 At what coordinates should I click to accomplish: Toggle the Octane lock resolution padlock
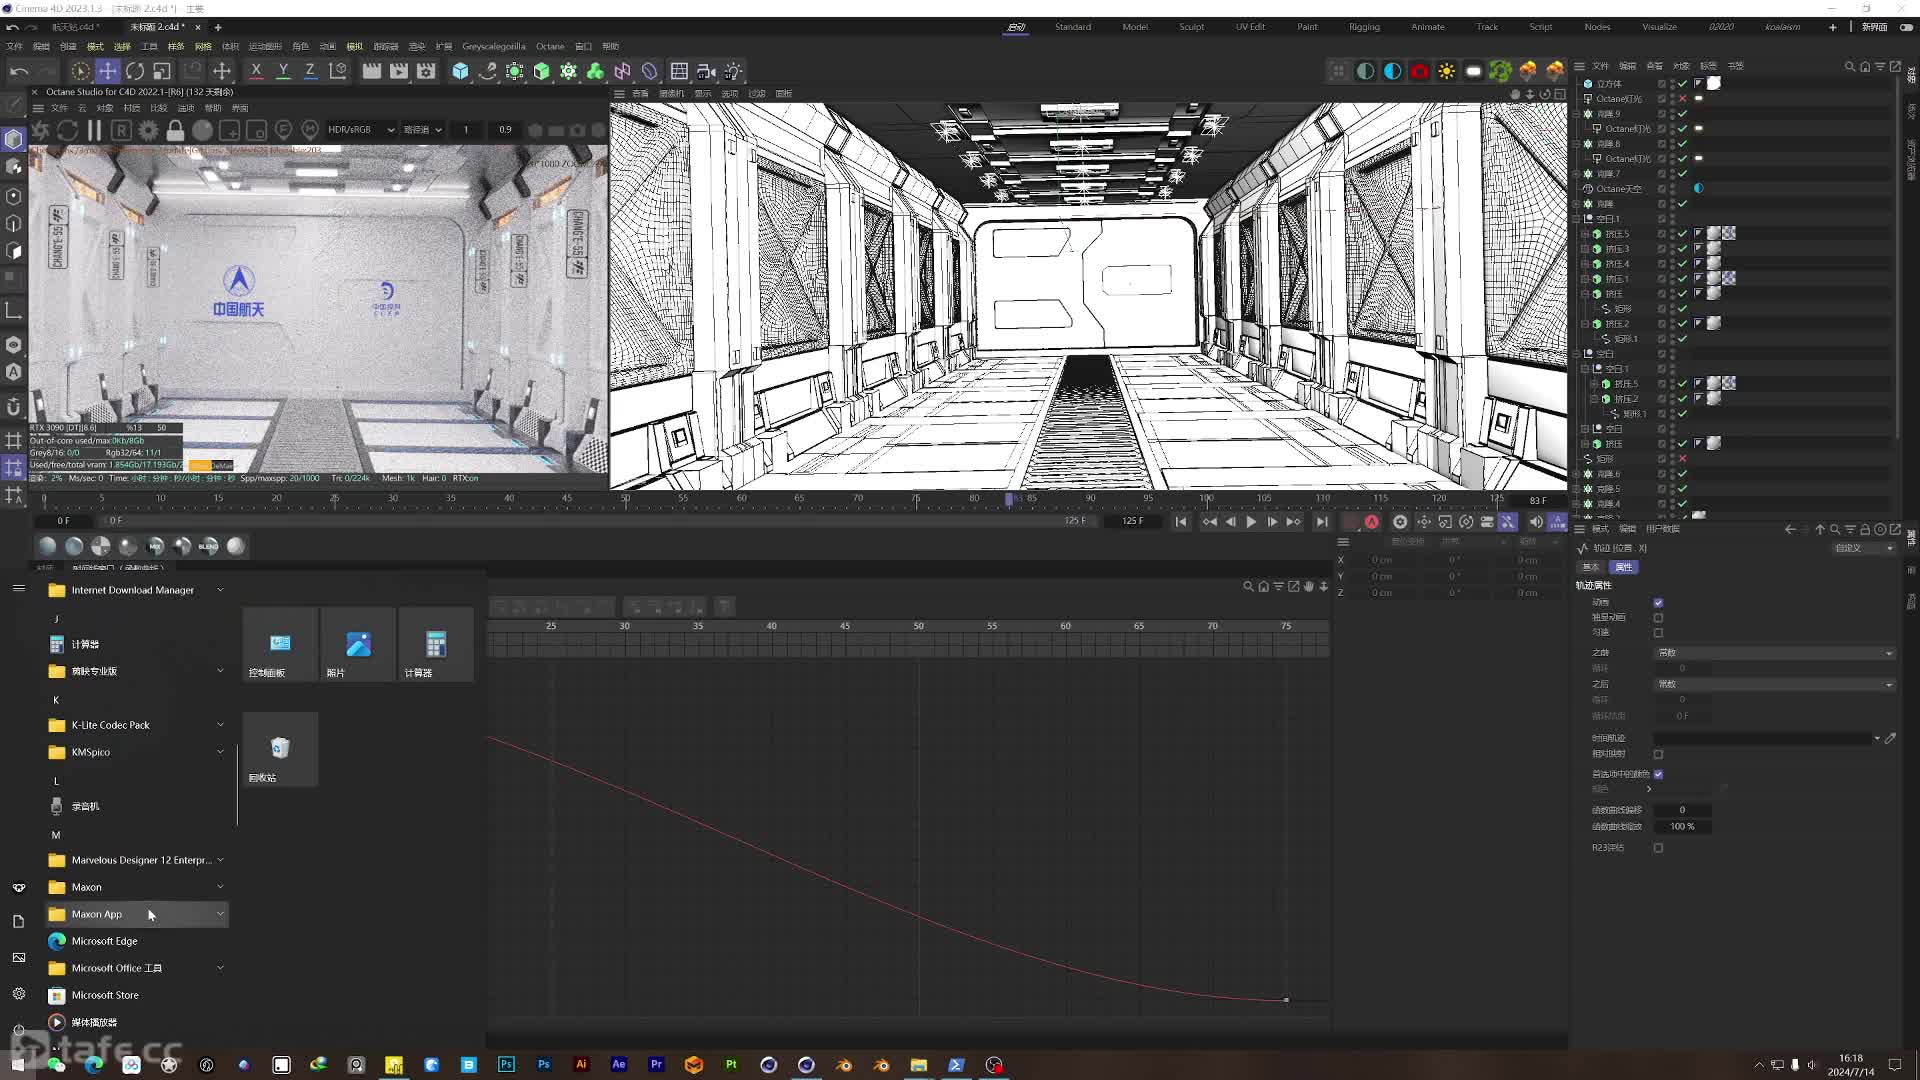(175, 130)
